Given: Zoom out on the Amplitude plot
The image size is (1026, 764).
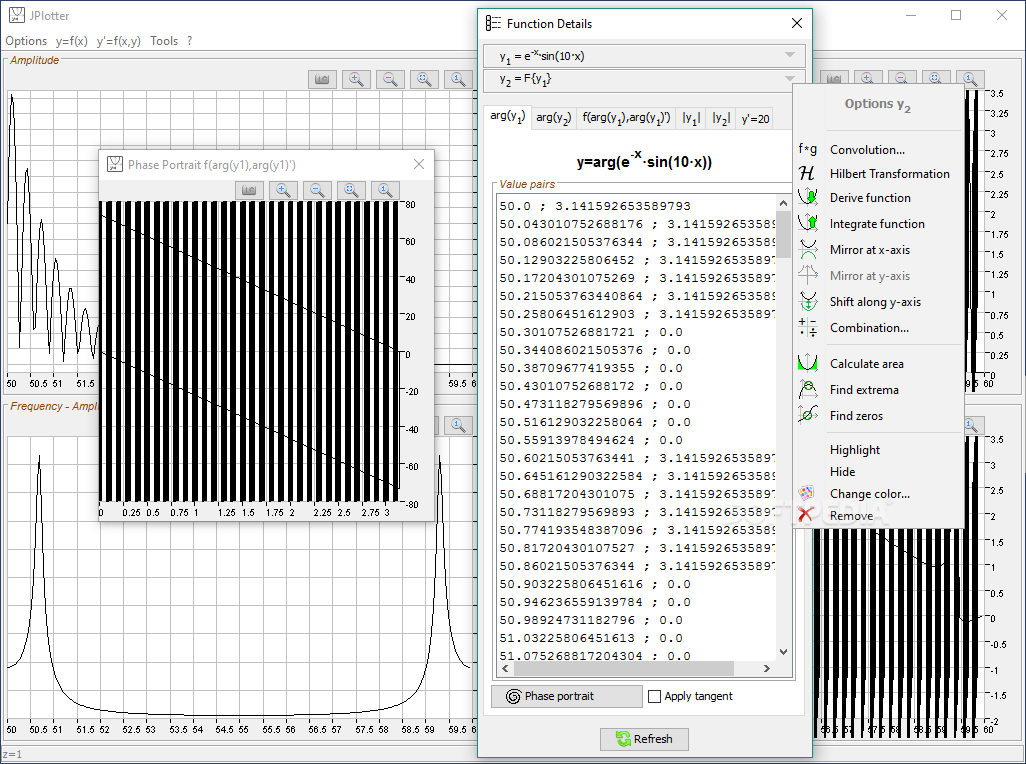Looking at the screenshot, I should coord(390,79).
